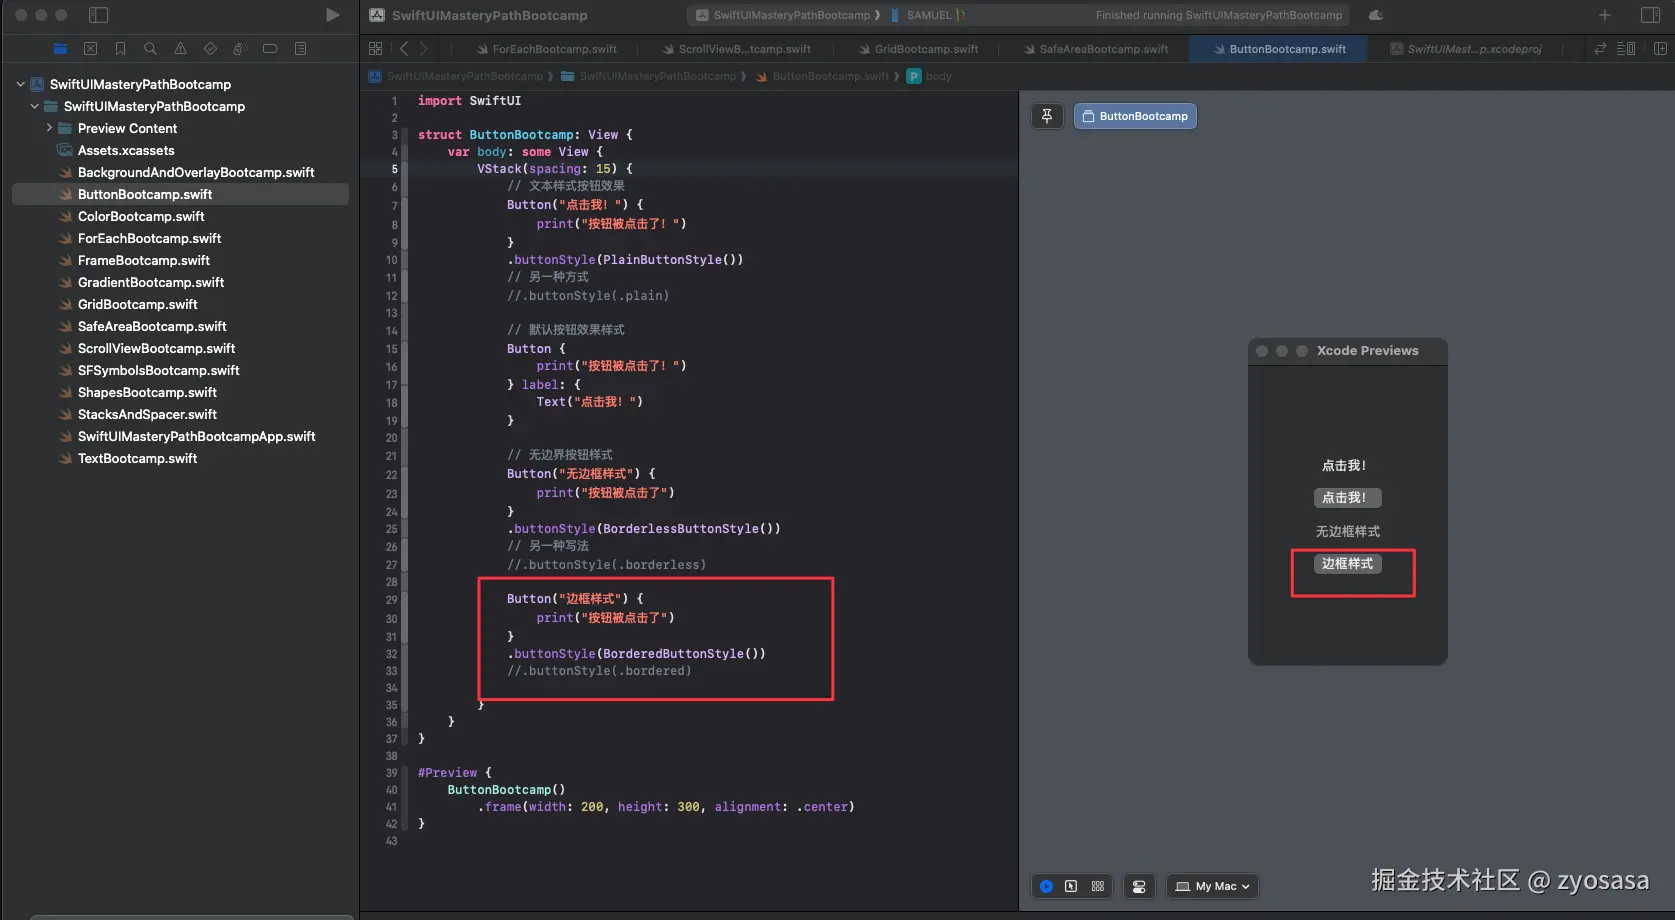
Task: Go back in editor history
Action: pyautogui.click(x=404, y=48)
